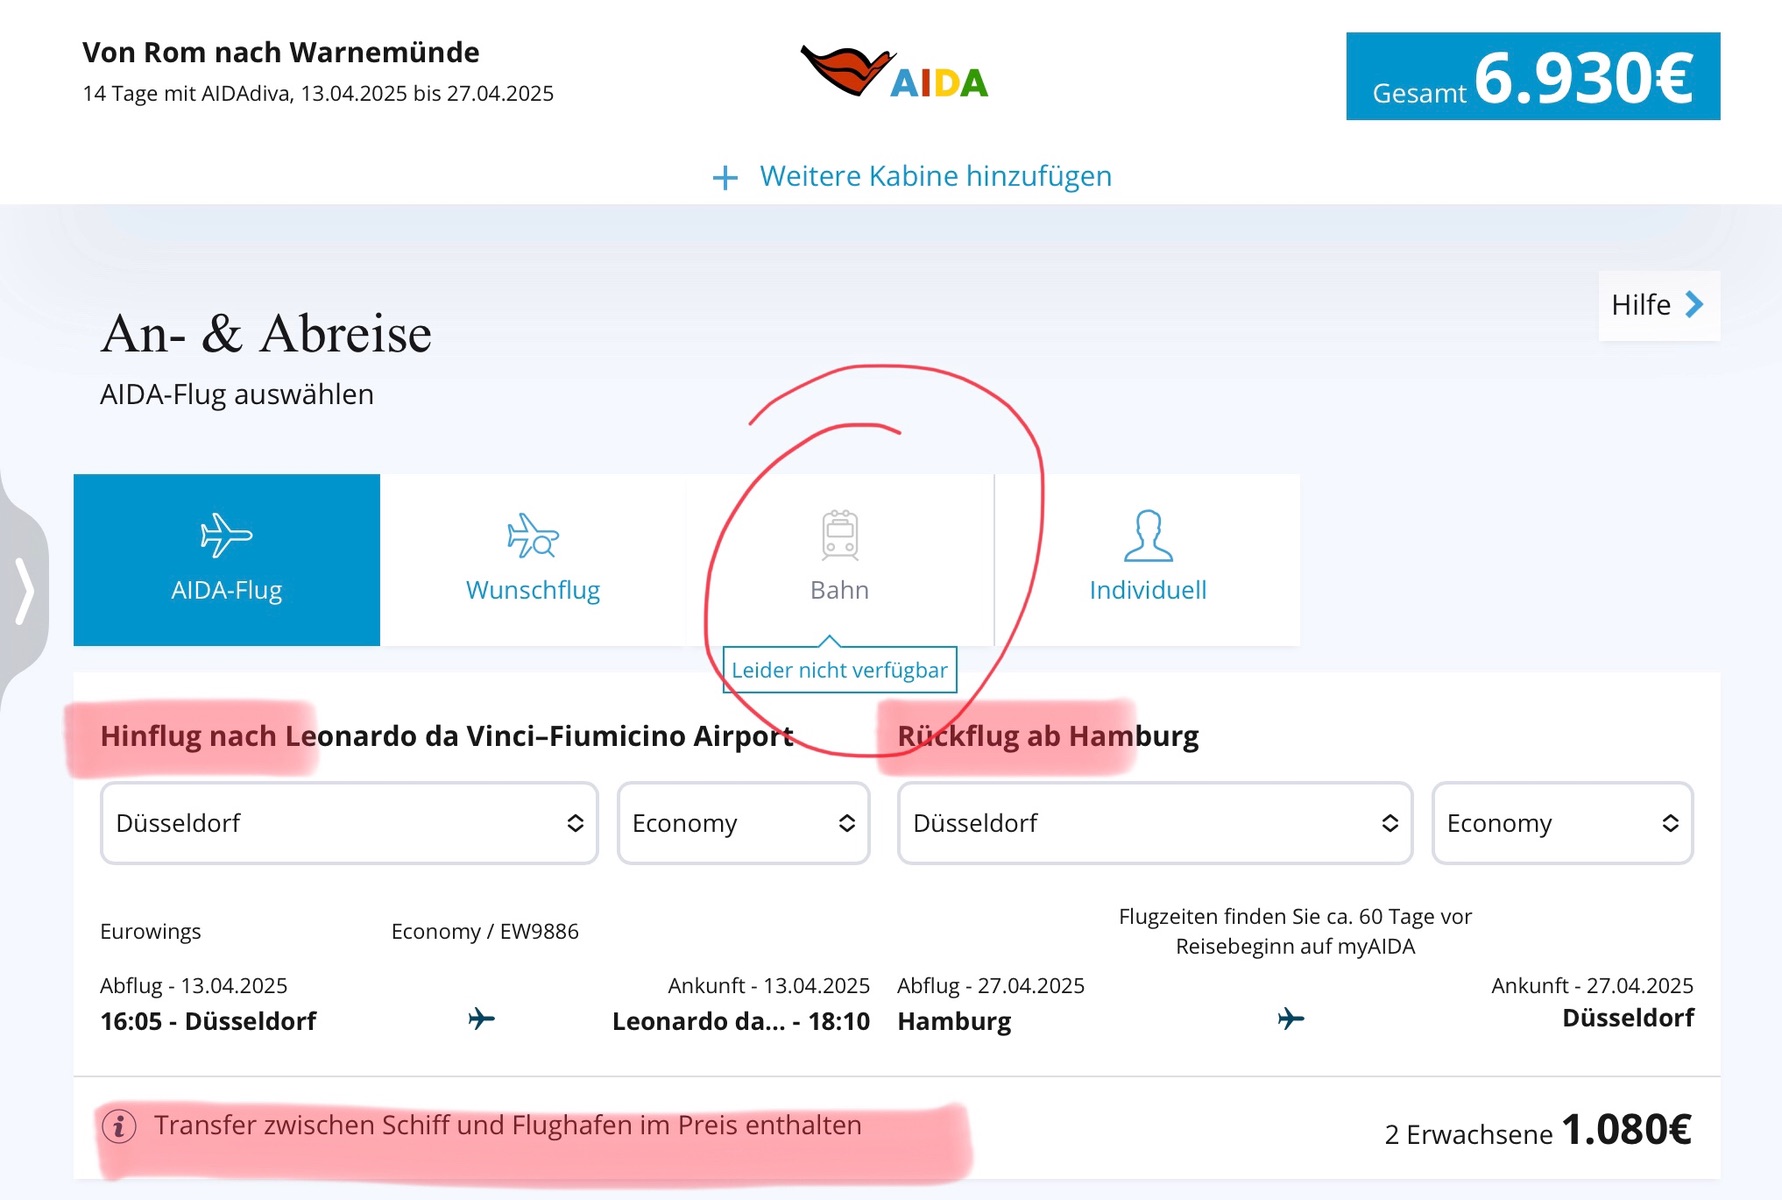This screenshot has height=1200, width=1782.
Task: Open the return flight Economy dropdown
Action: click(1561, 823)
